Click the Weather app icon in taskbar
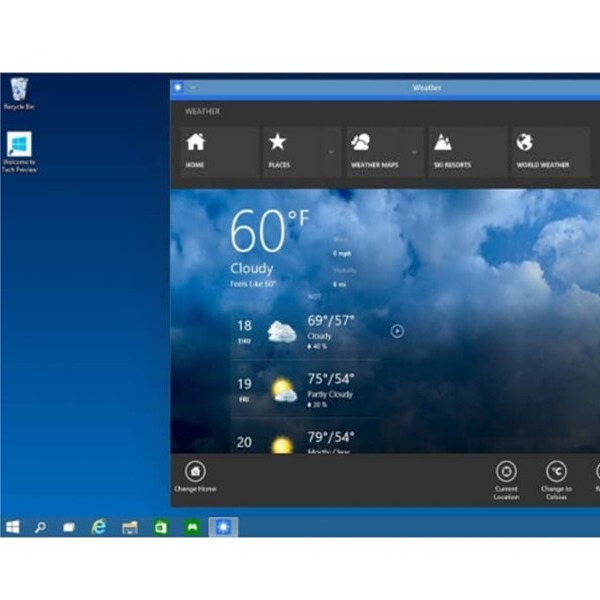The image size is (600, 600). pyautogui.click(x=222, y=526)
